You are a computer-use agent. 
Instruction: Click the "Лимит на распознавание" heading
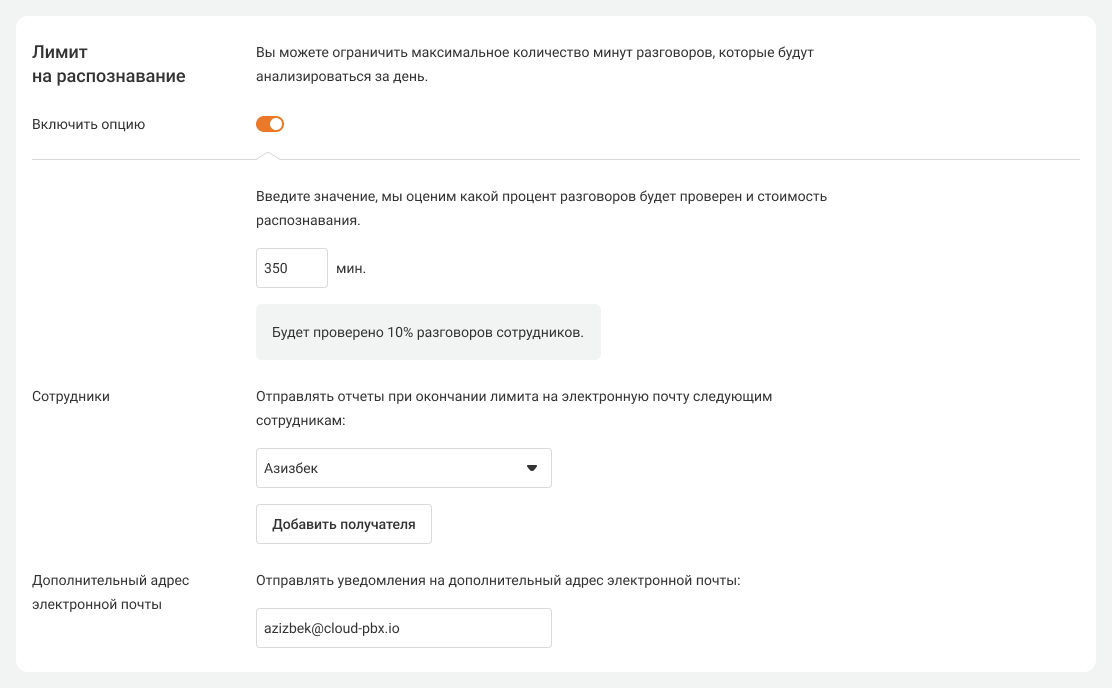tap(109, 64)
